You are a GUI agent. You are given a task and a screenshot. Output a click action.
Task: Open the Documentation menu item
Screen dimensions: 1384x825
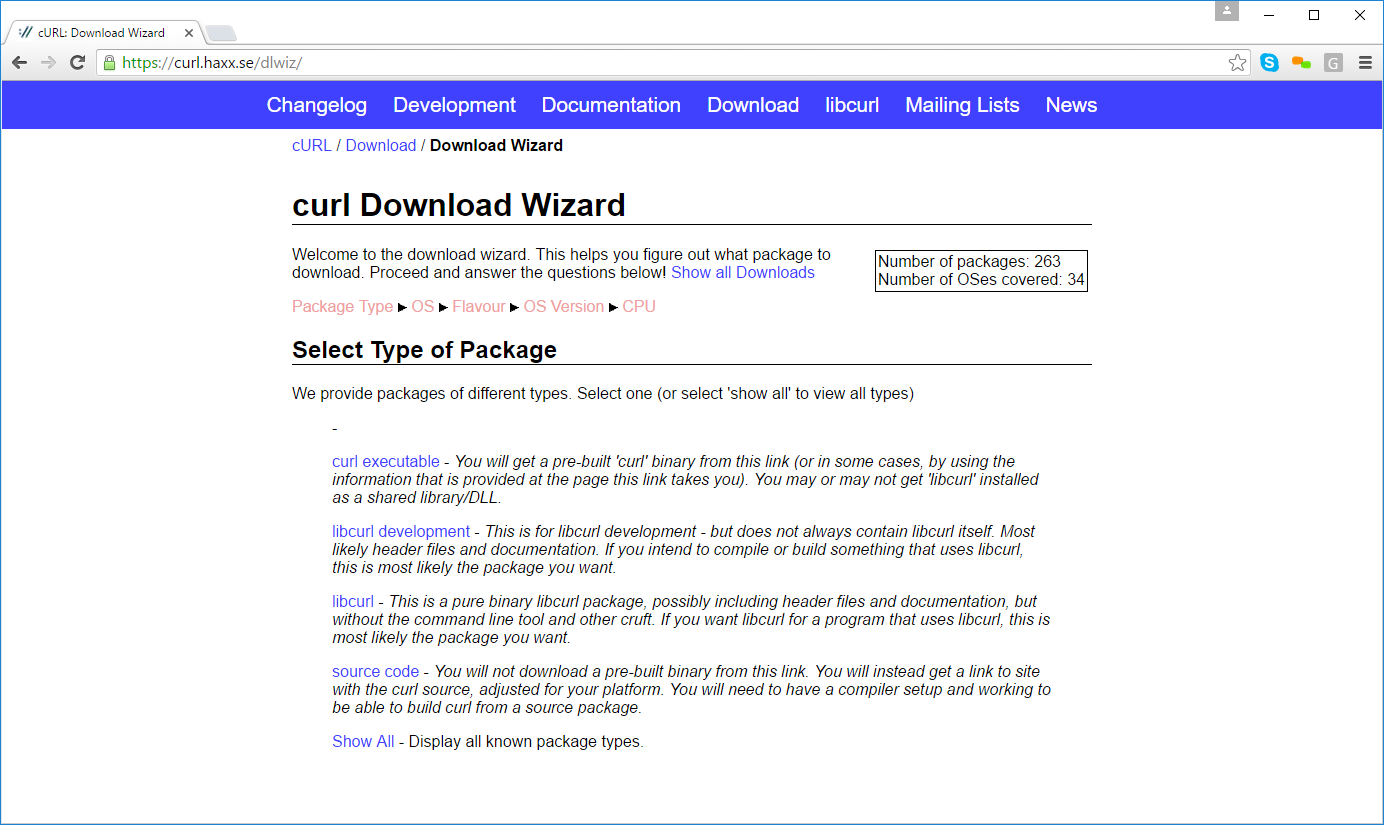pos(611,104)
